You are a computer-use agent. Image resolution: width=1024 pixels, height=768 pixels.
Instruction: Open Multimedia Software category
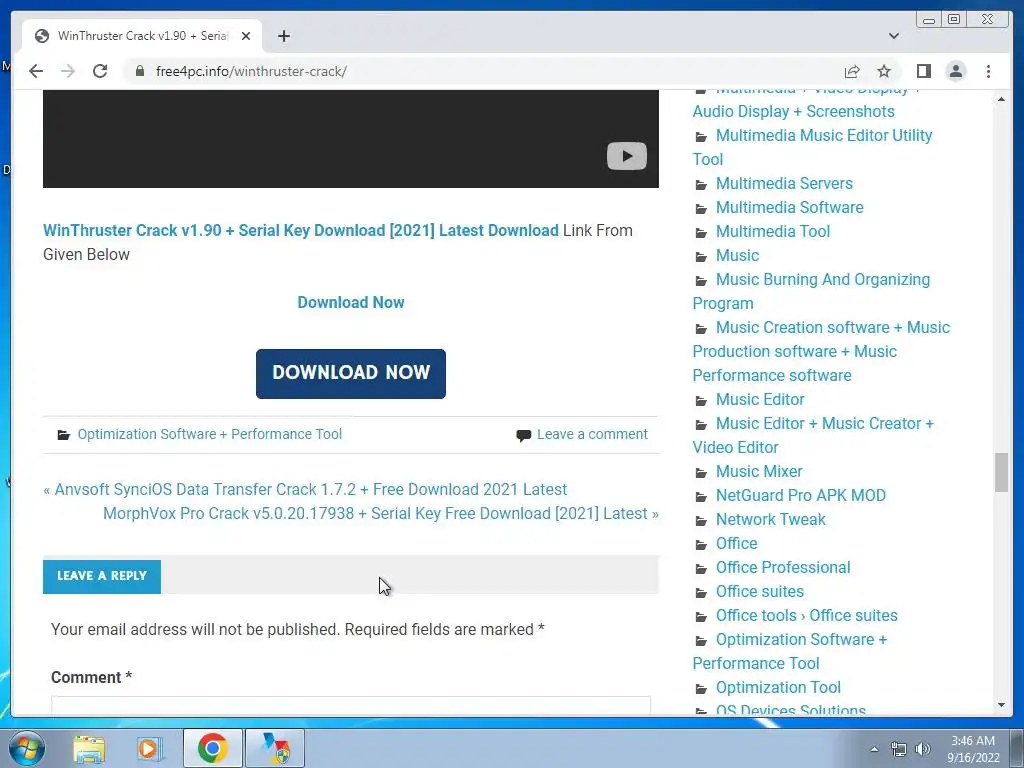coord(790,208)
